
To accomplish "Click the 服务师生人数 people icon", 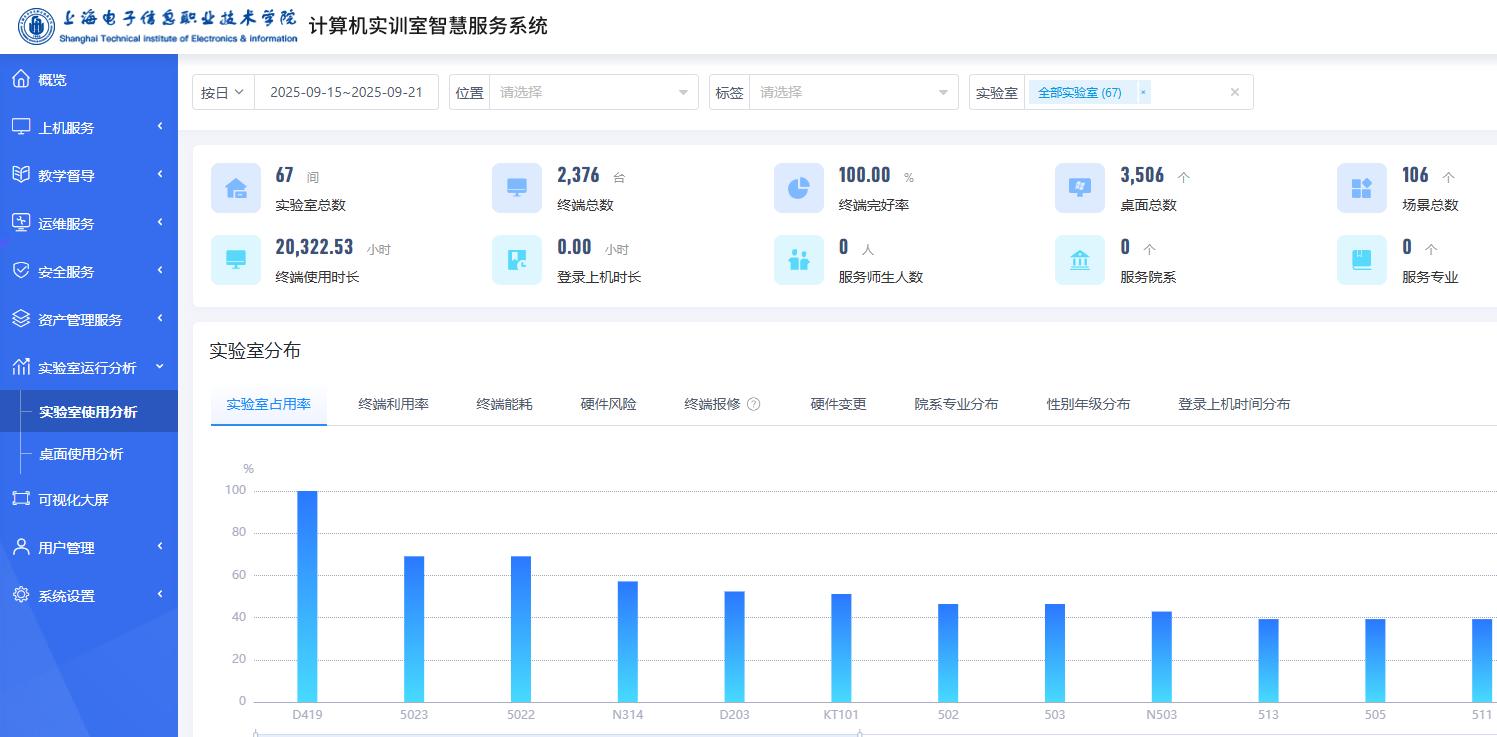I will pyautogui.click(x=798, y=260).
